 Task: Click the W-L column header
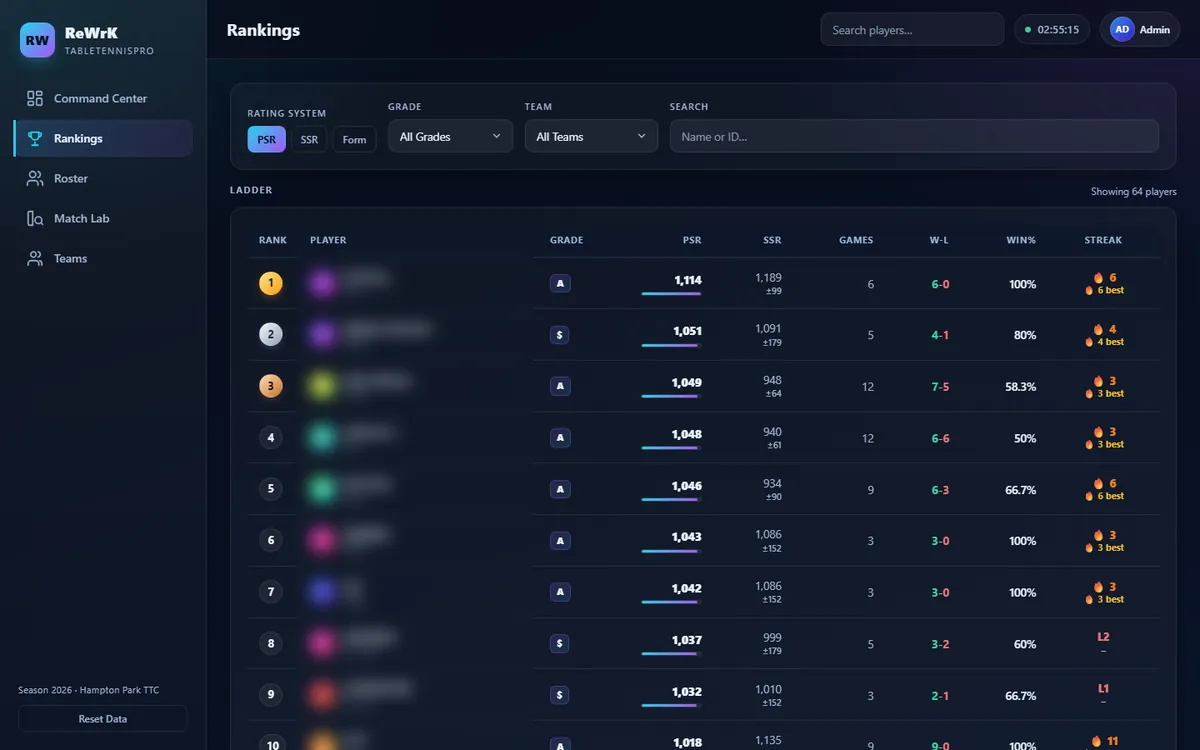point(939,240)
